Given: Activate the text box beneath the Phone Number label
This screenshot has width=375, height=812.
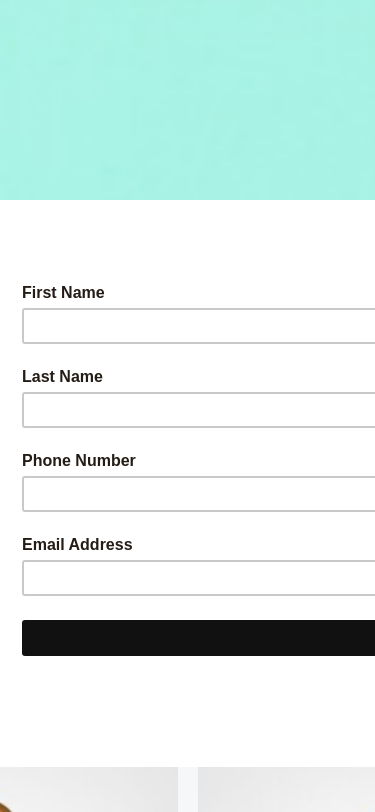Looking at the screenshot, I should (198, 494).
